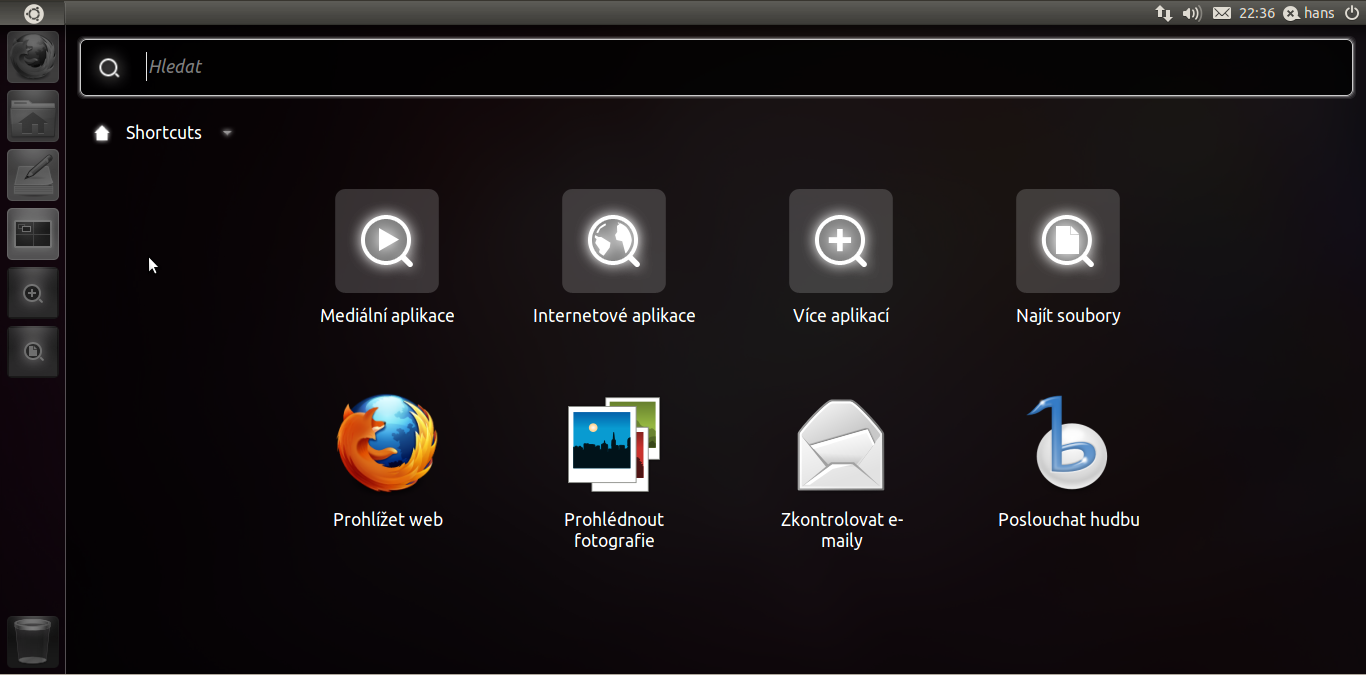
Task: Open the workspace switcher launcher icon
Action: [33, 234]
